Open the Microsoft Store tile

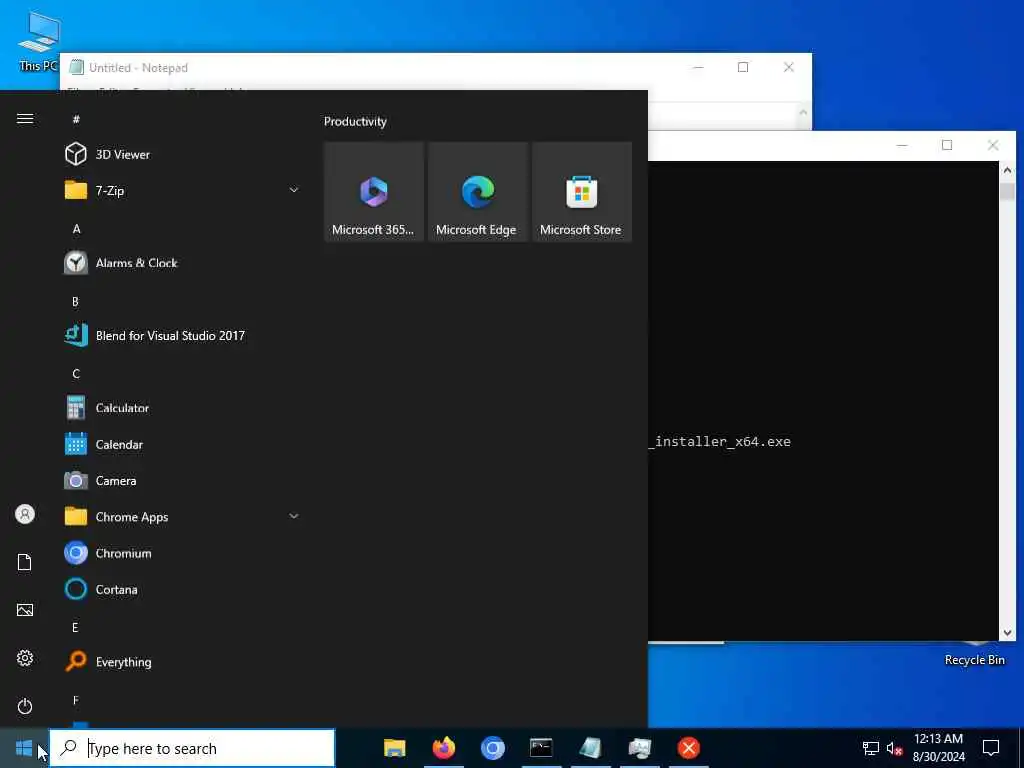(582, 192)
